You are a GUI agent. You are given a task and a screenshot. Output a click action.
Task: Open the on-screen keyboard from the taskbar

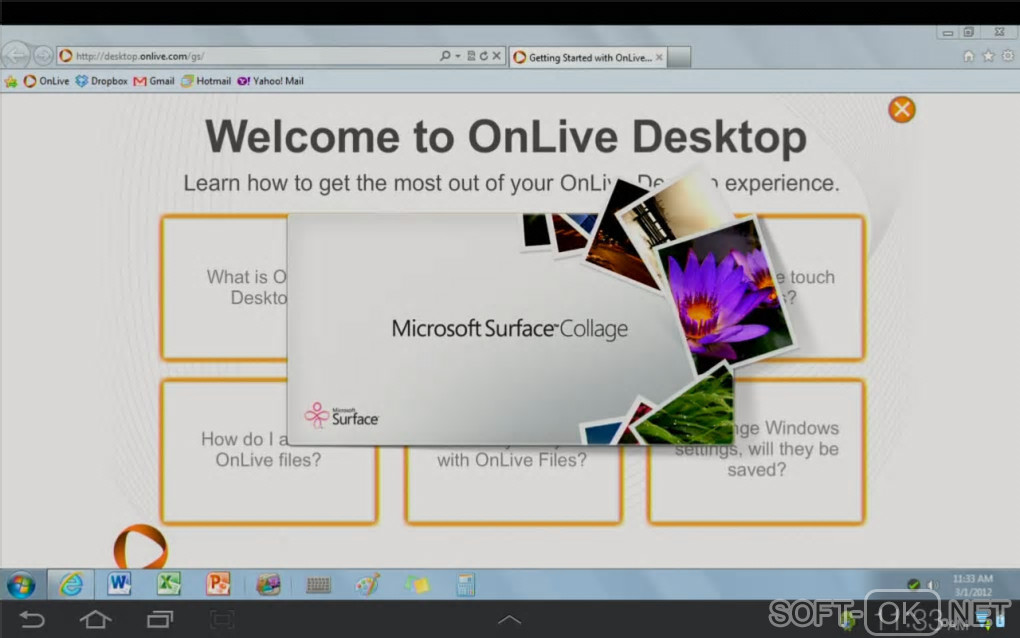(x=318, y=585)
